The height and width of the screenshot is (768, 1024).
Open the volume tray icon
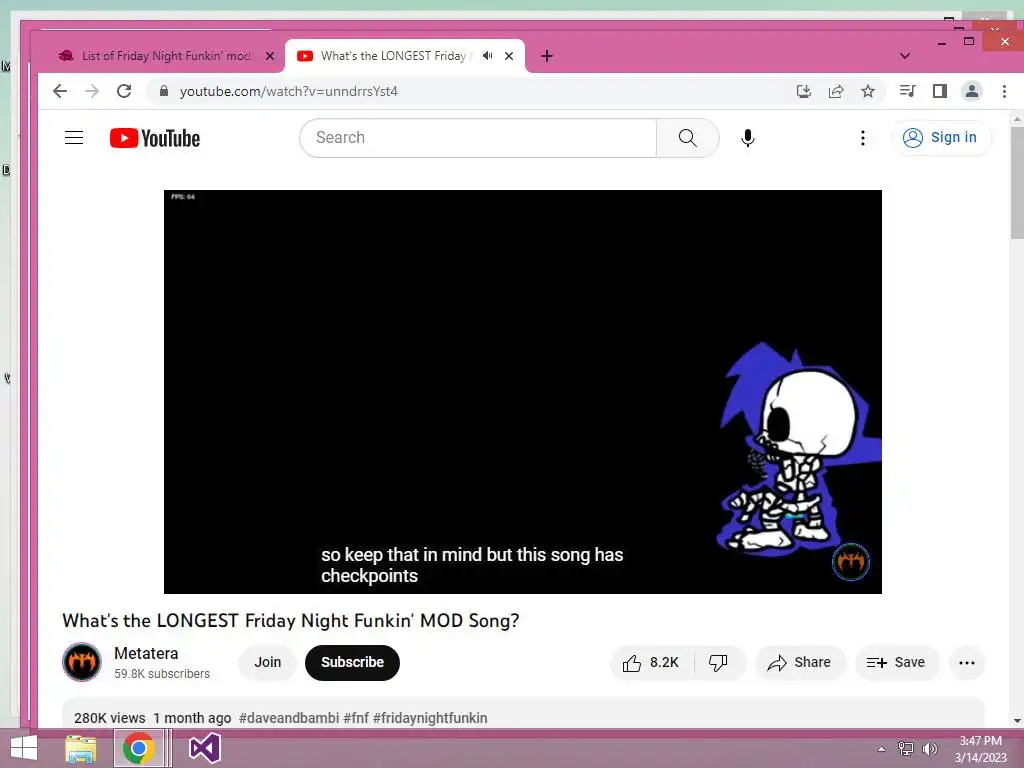[930, 749]
